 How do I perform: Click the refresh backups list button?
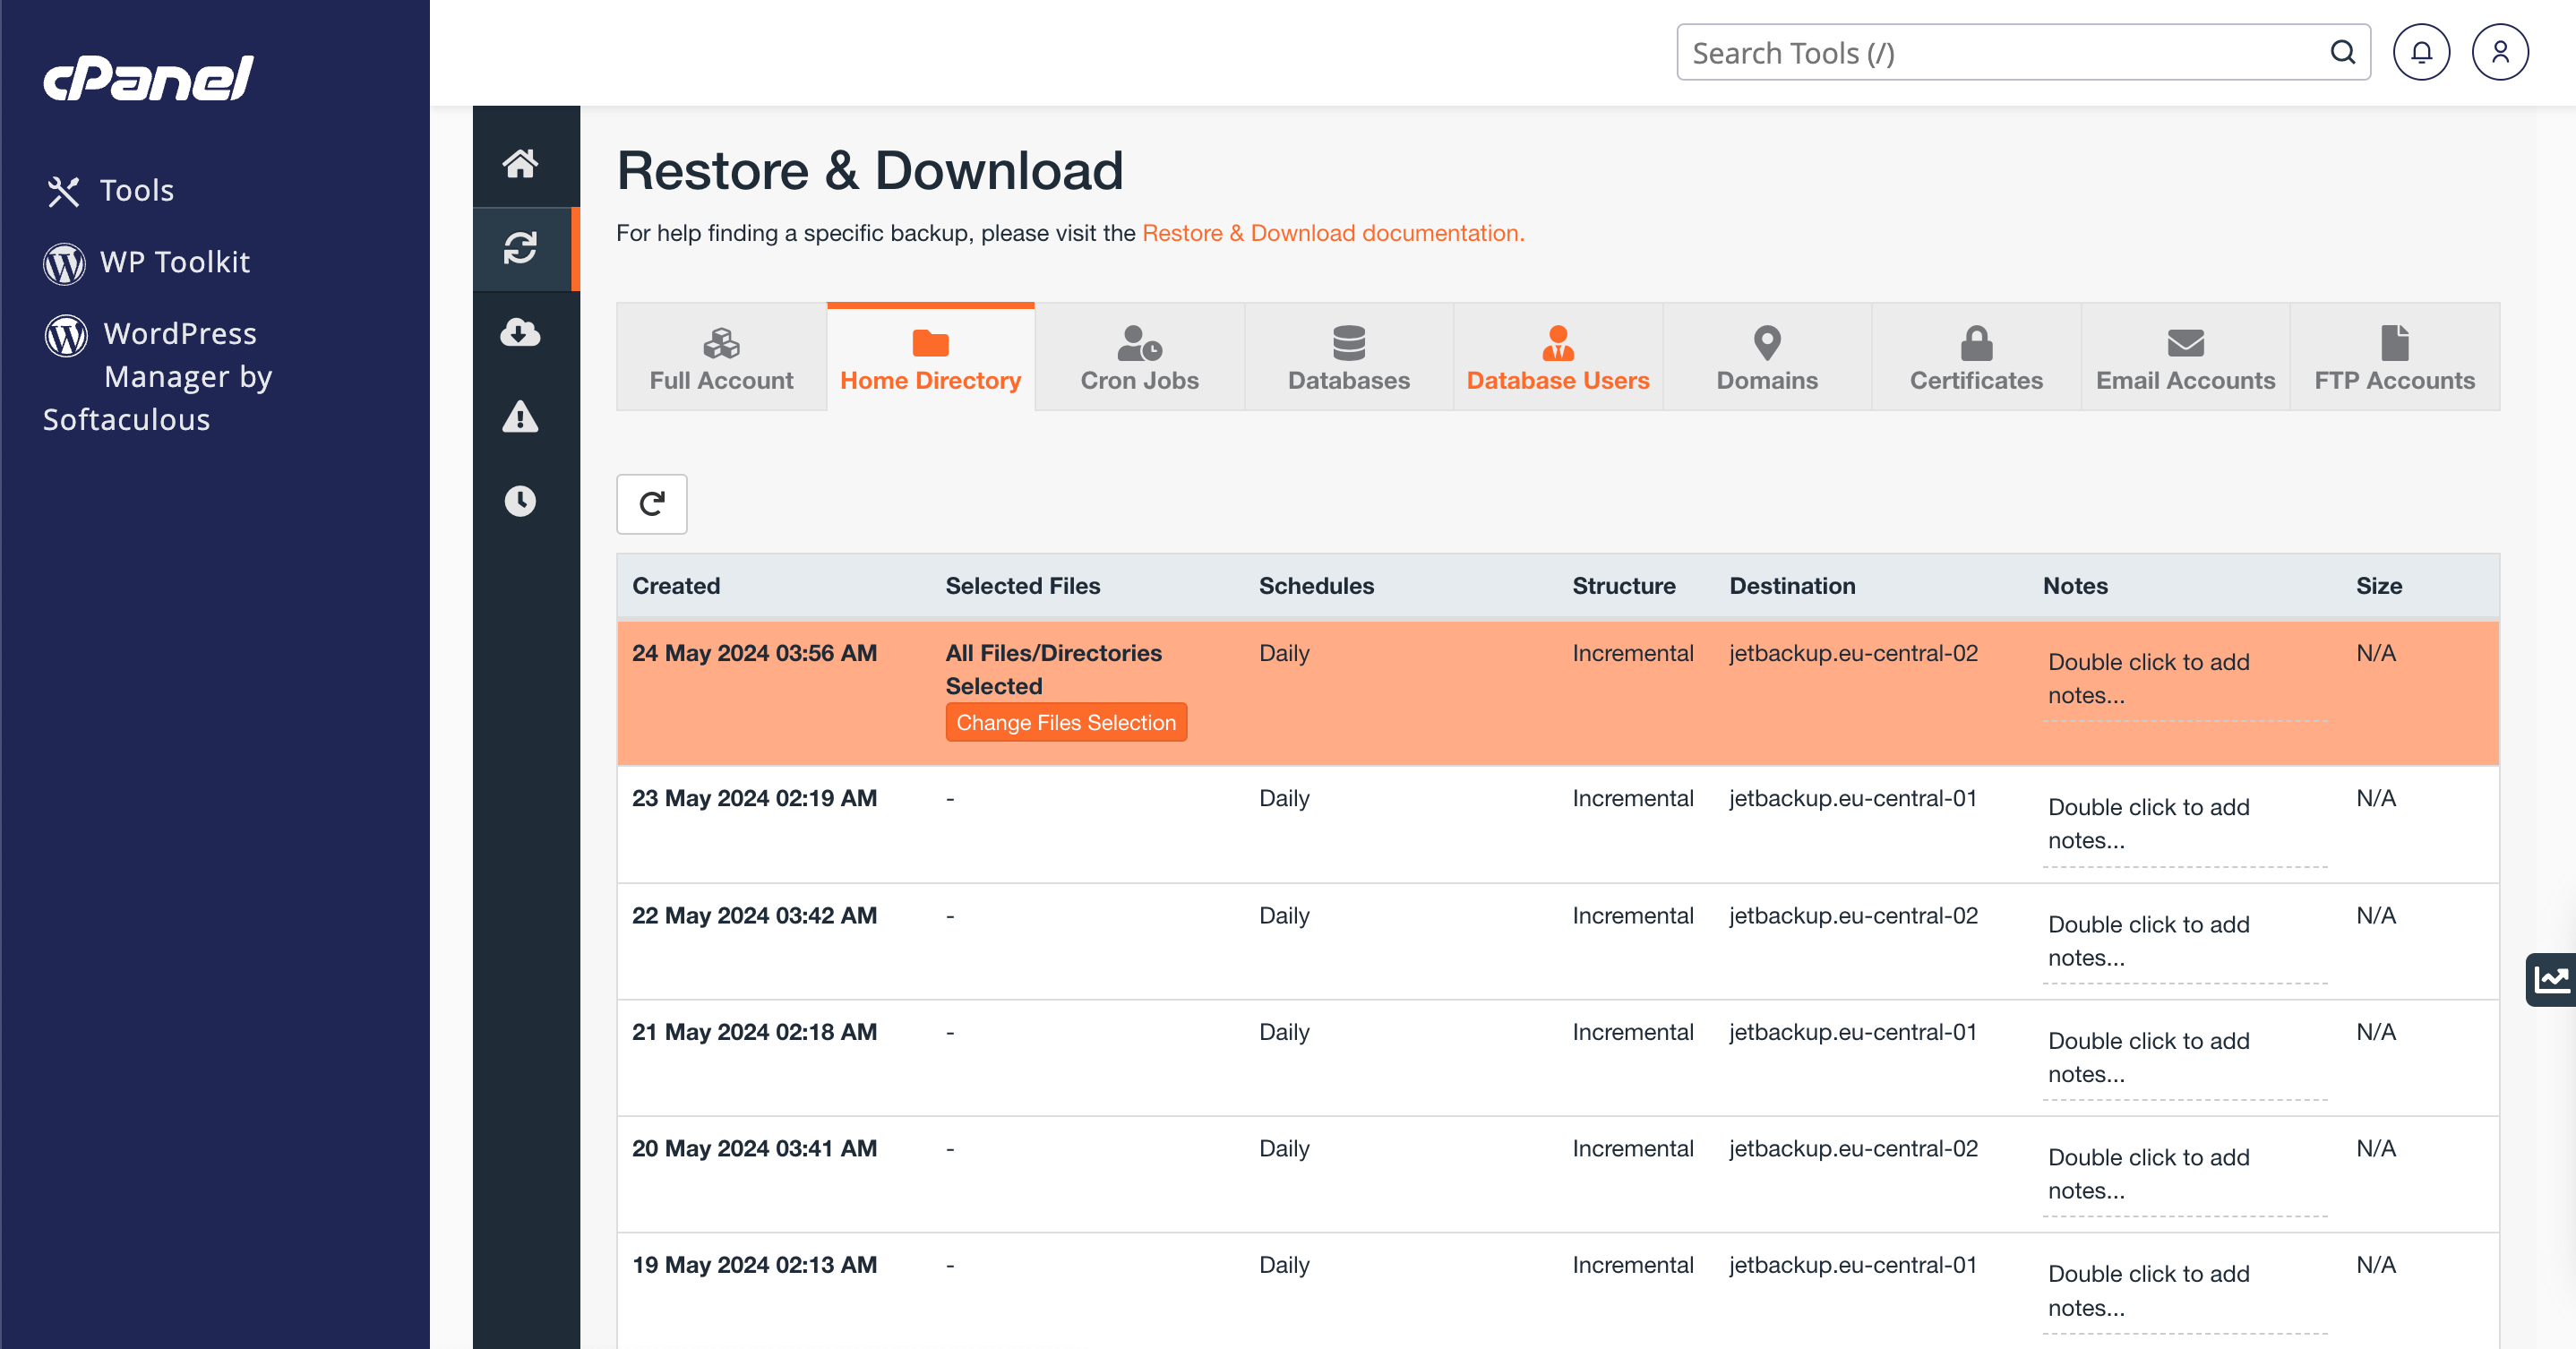click(x=651, y=504)
